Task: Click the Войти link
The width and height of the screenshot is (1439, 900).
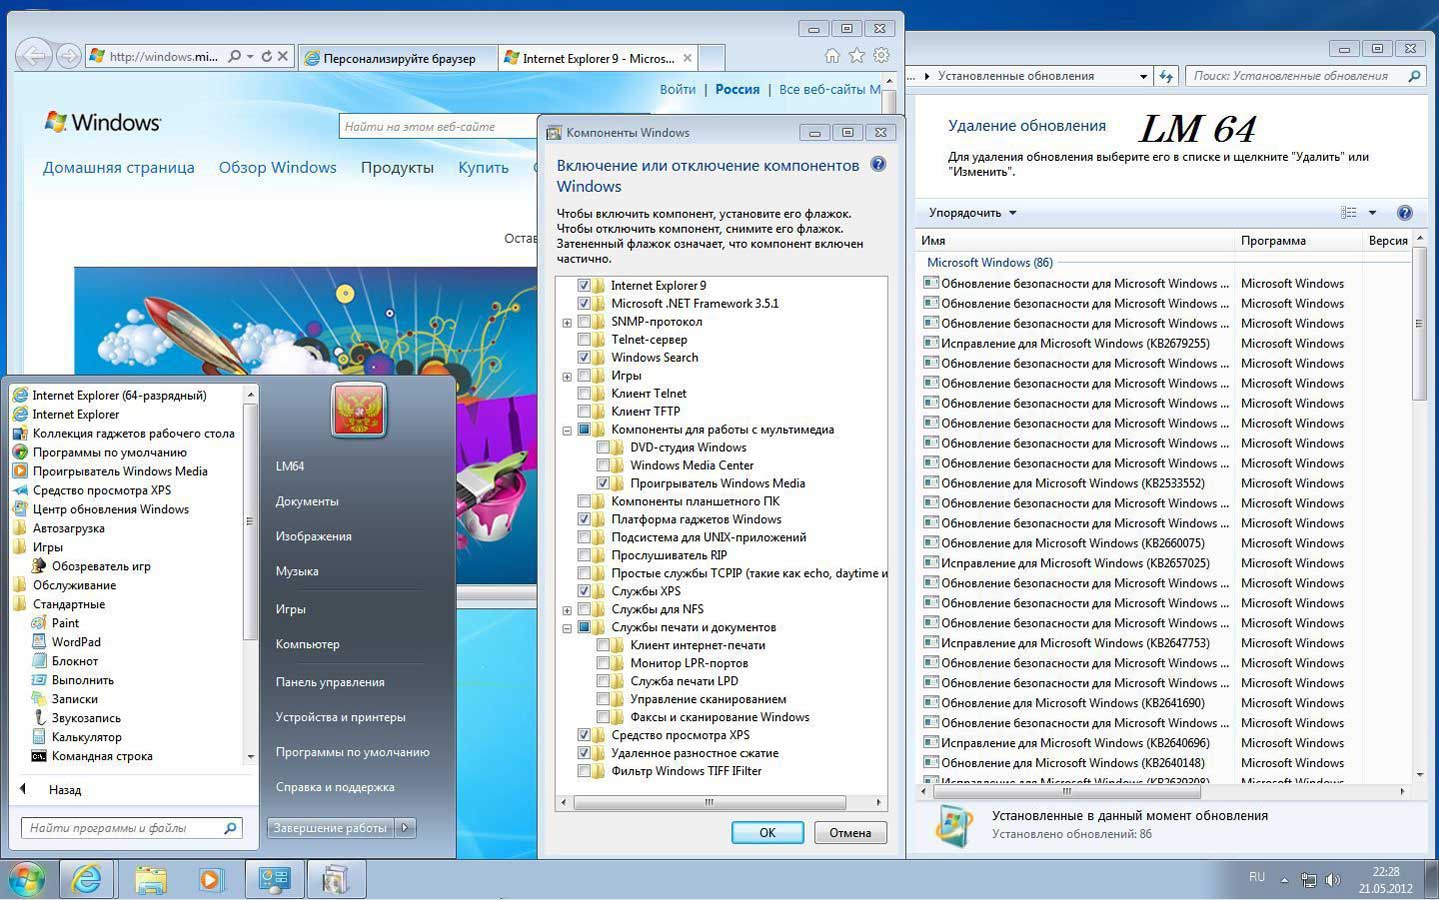Action: pos(677,89)
